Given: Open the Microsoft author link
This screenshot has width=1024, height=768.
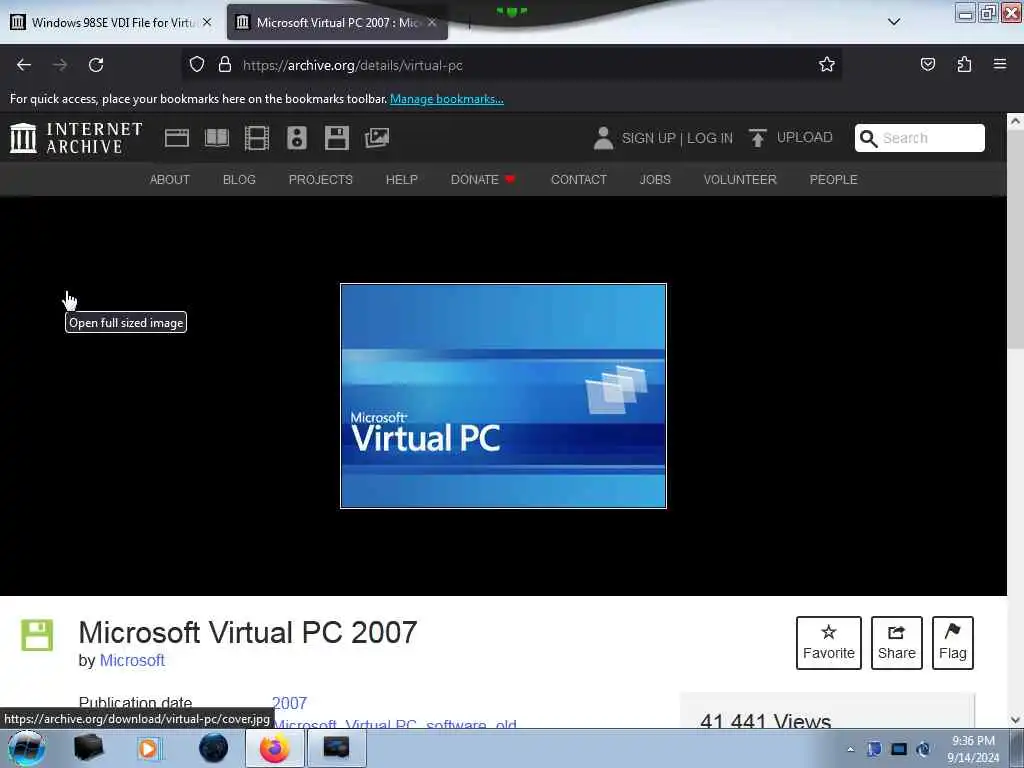Looking at the screenshot, I should 132,660.
